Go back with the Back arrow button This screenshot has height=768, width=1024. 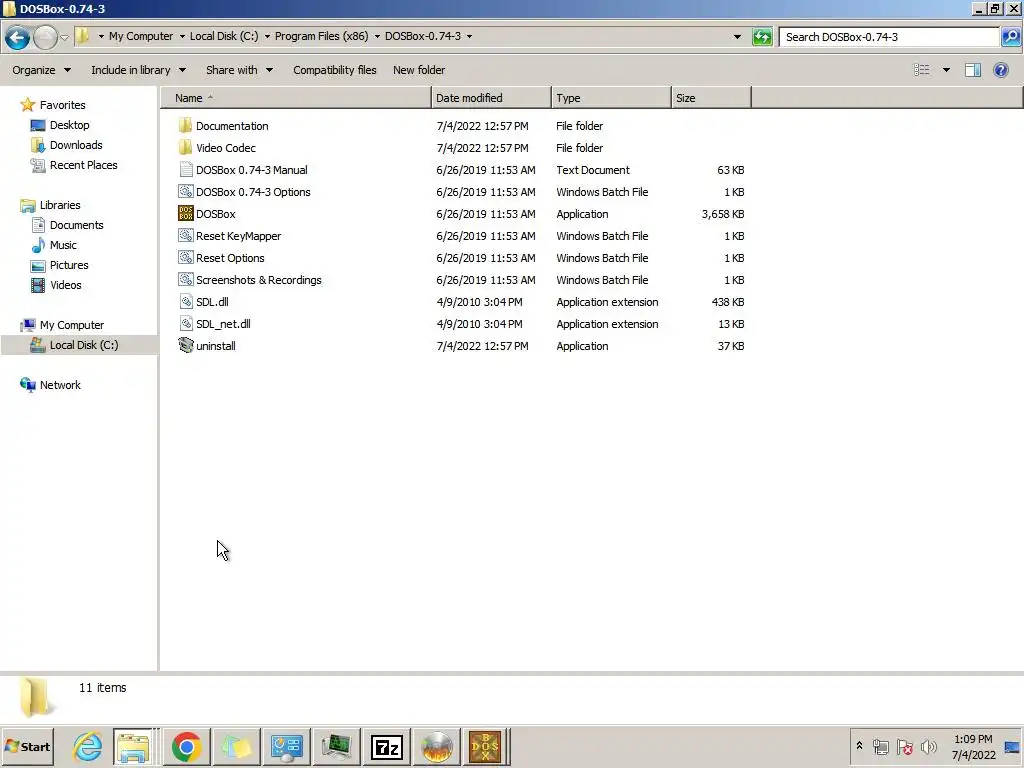18,37
